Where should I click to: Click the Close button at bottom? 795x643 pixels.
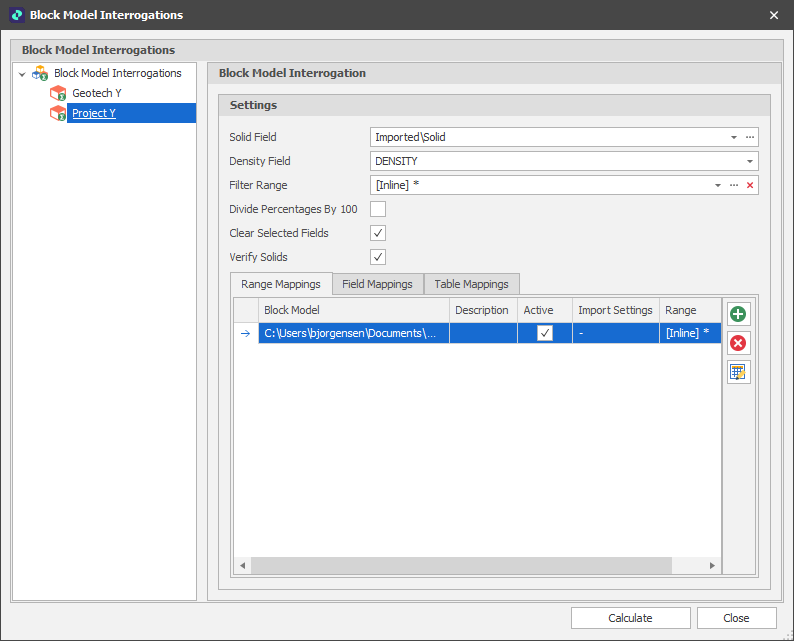click(736, 618)
